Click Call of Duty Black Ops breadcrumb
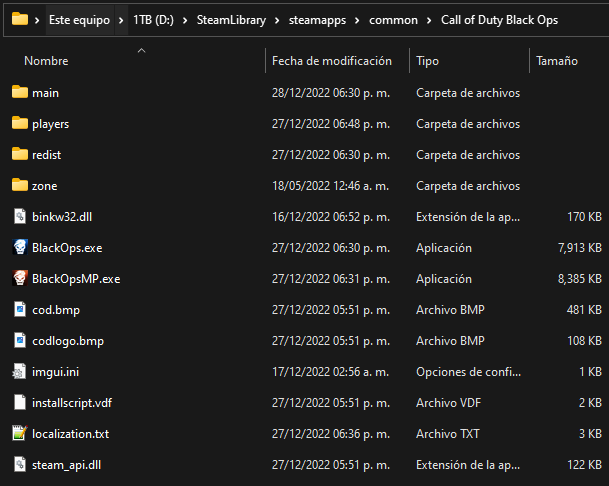 point(499,20)
